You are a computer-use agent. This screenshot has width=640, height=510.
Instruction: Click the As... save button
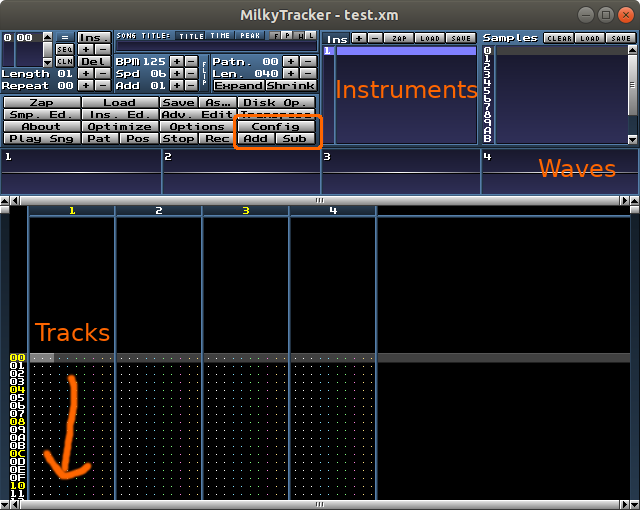[x=218, y=102]
